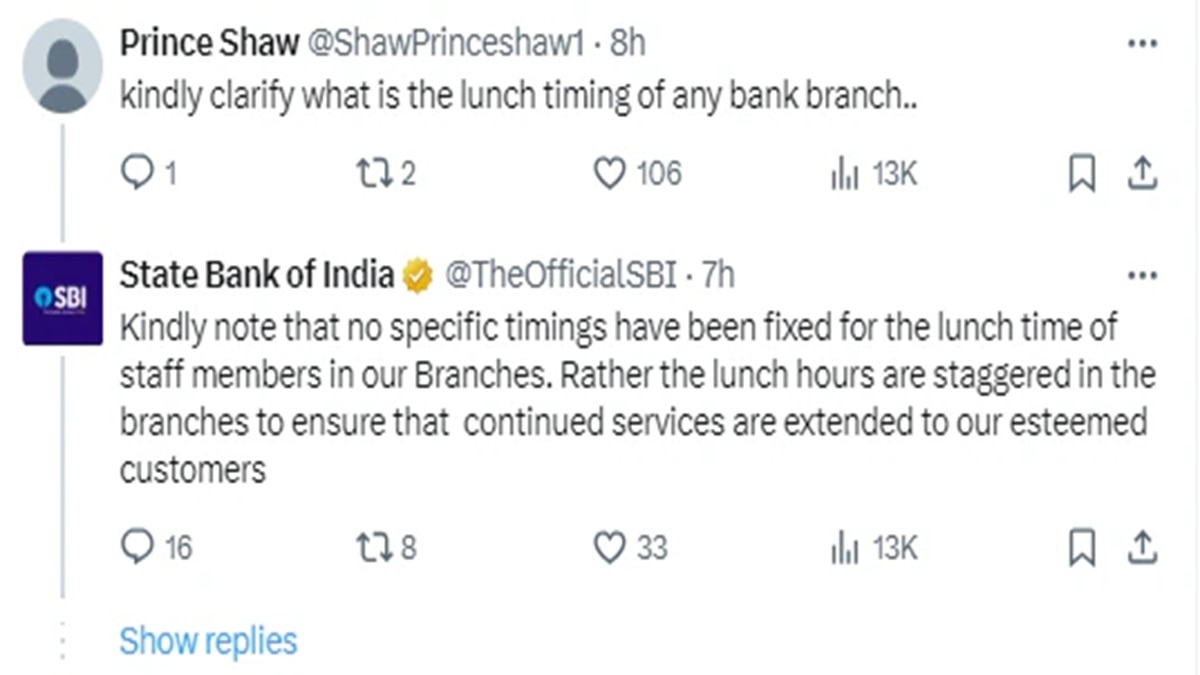Click the SBI logo profile picture

pos(62,298)
